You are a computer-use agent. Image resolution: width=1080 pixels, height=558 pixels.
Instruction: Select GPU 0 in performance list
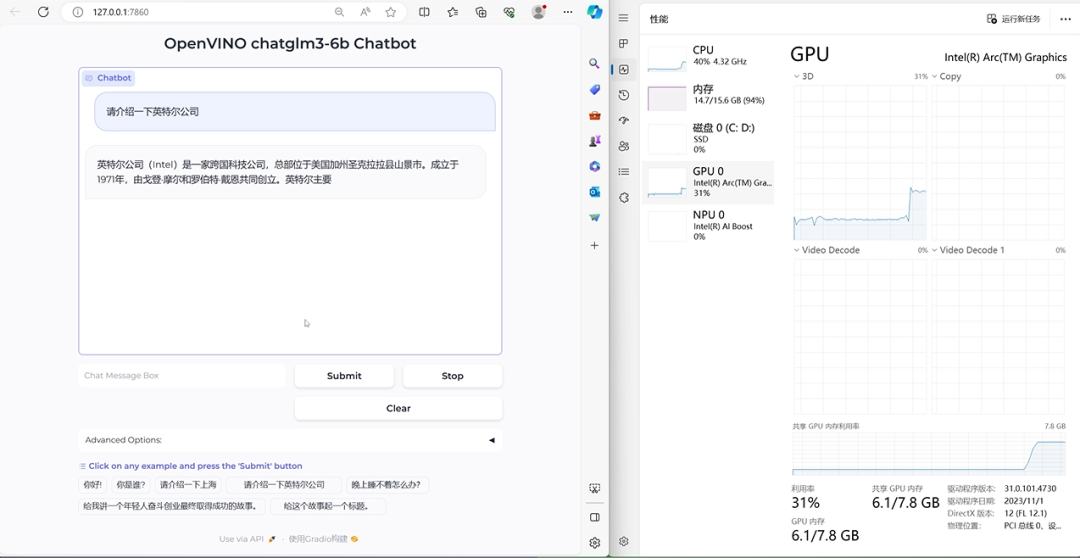tap(708, 183)
